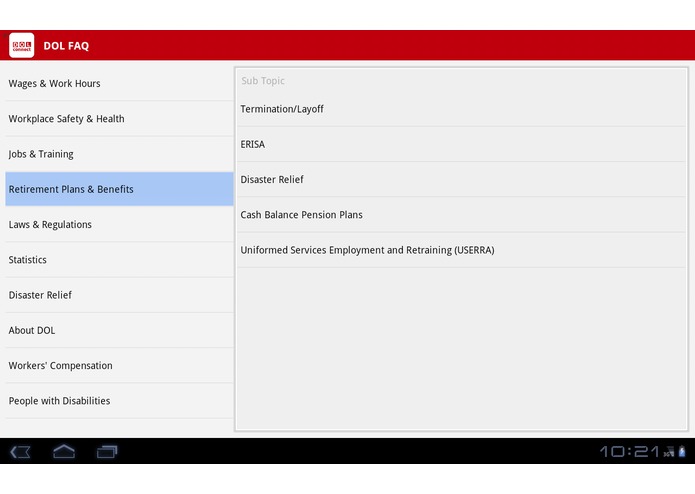Open People with Disabilities topic
Viewport: 695px width, 494px height.
click(119, 401)
